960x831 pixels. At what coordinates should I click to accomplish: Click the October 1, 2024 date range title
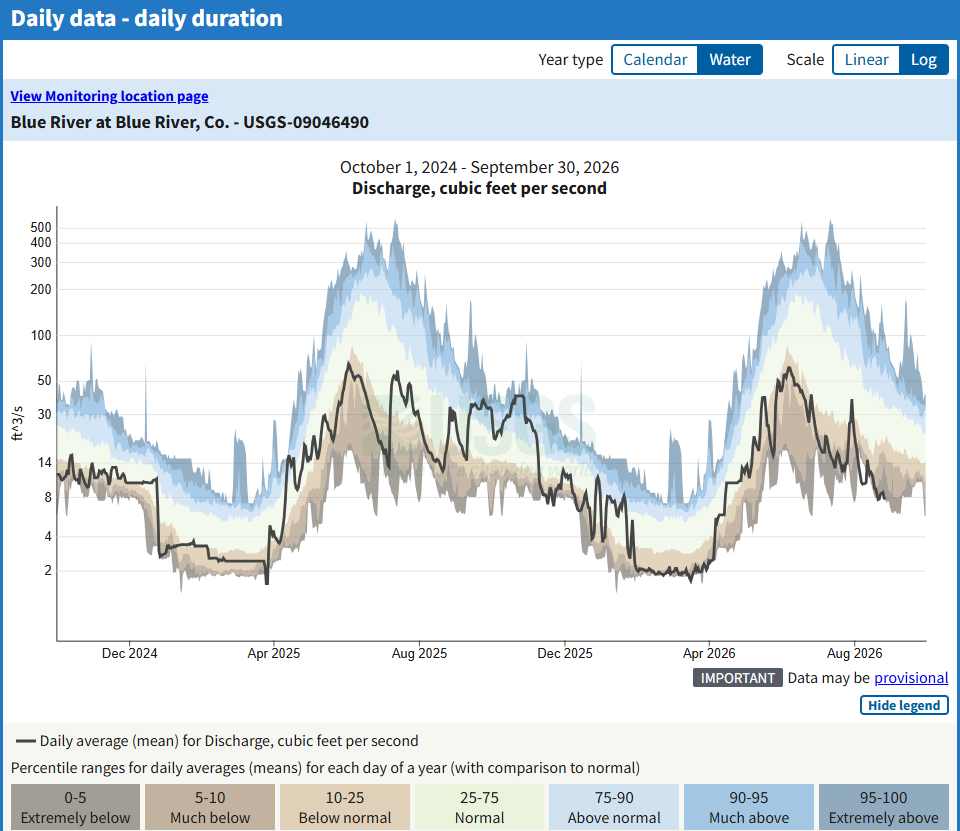(479, 167)
